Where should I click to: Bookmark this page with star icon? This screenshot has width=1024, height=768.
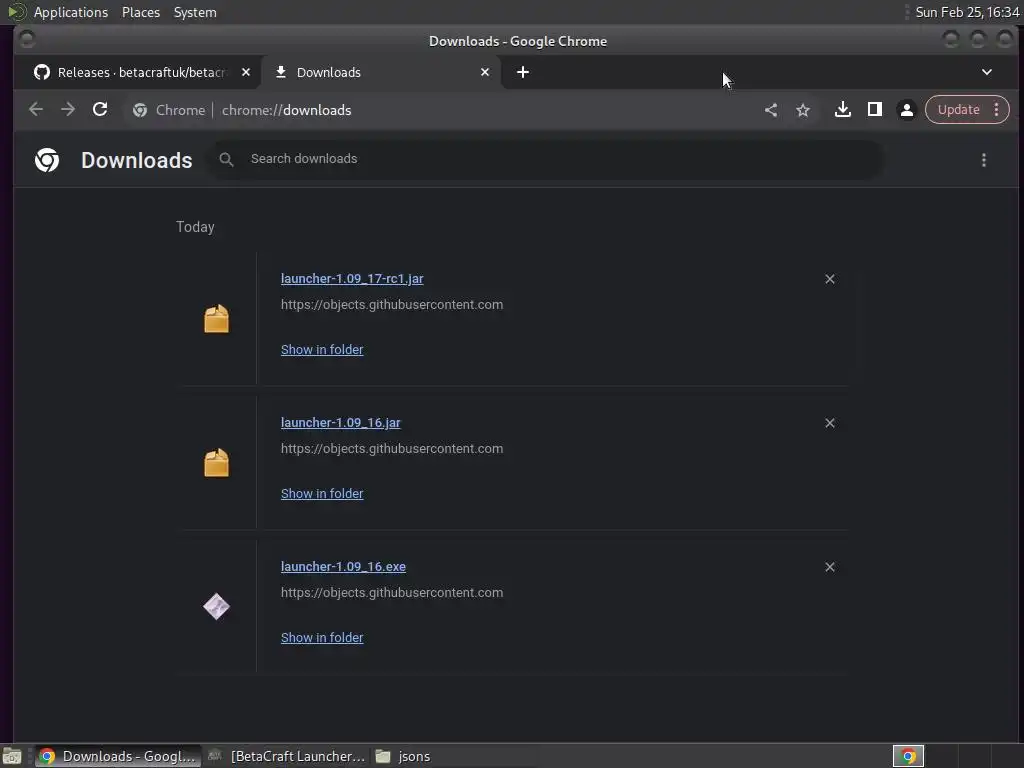pyautogui.click(x=803, y=110)
